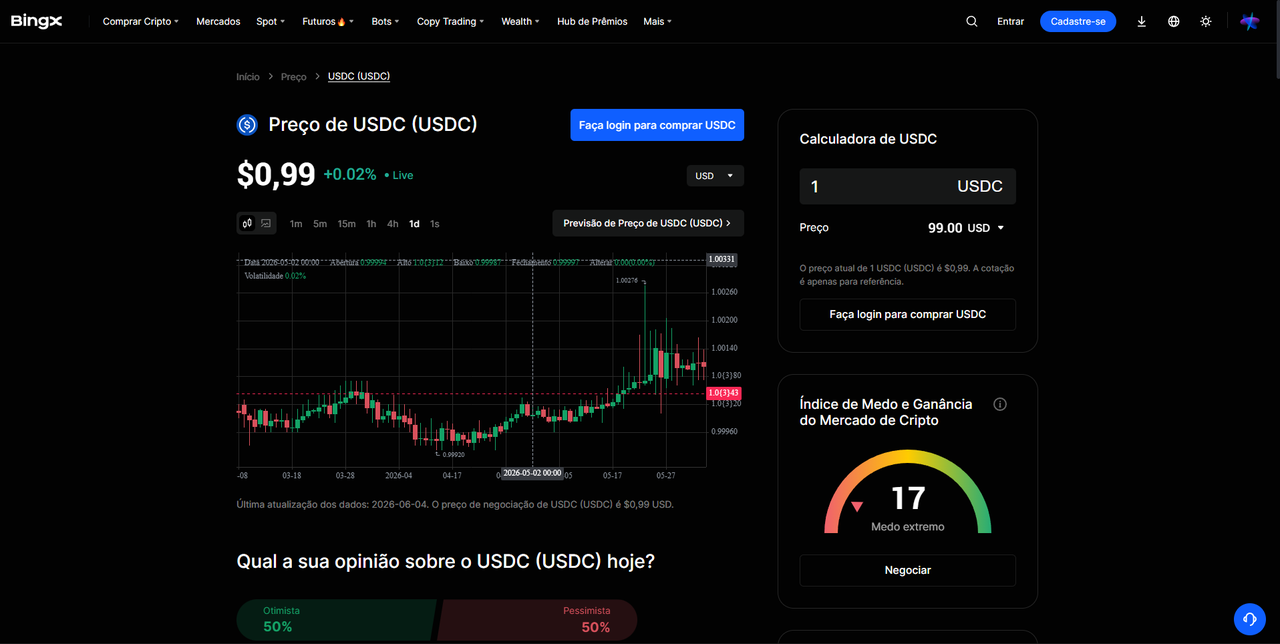Select the 1d chart interval
The width and height of the screenshot is (1280, 644).
tap(414, 224)
